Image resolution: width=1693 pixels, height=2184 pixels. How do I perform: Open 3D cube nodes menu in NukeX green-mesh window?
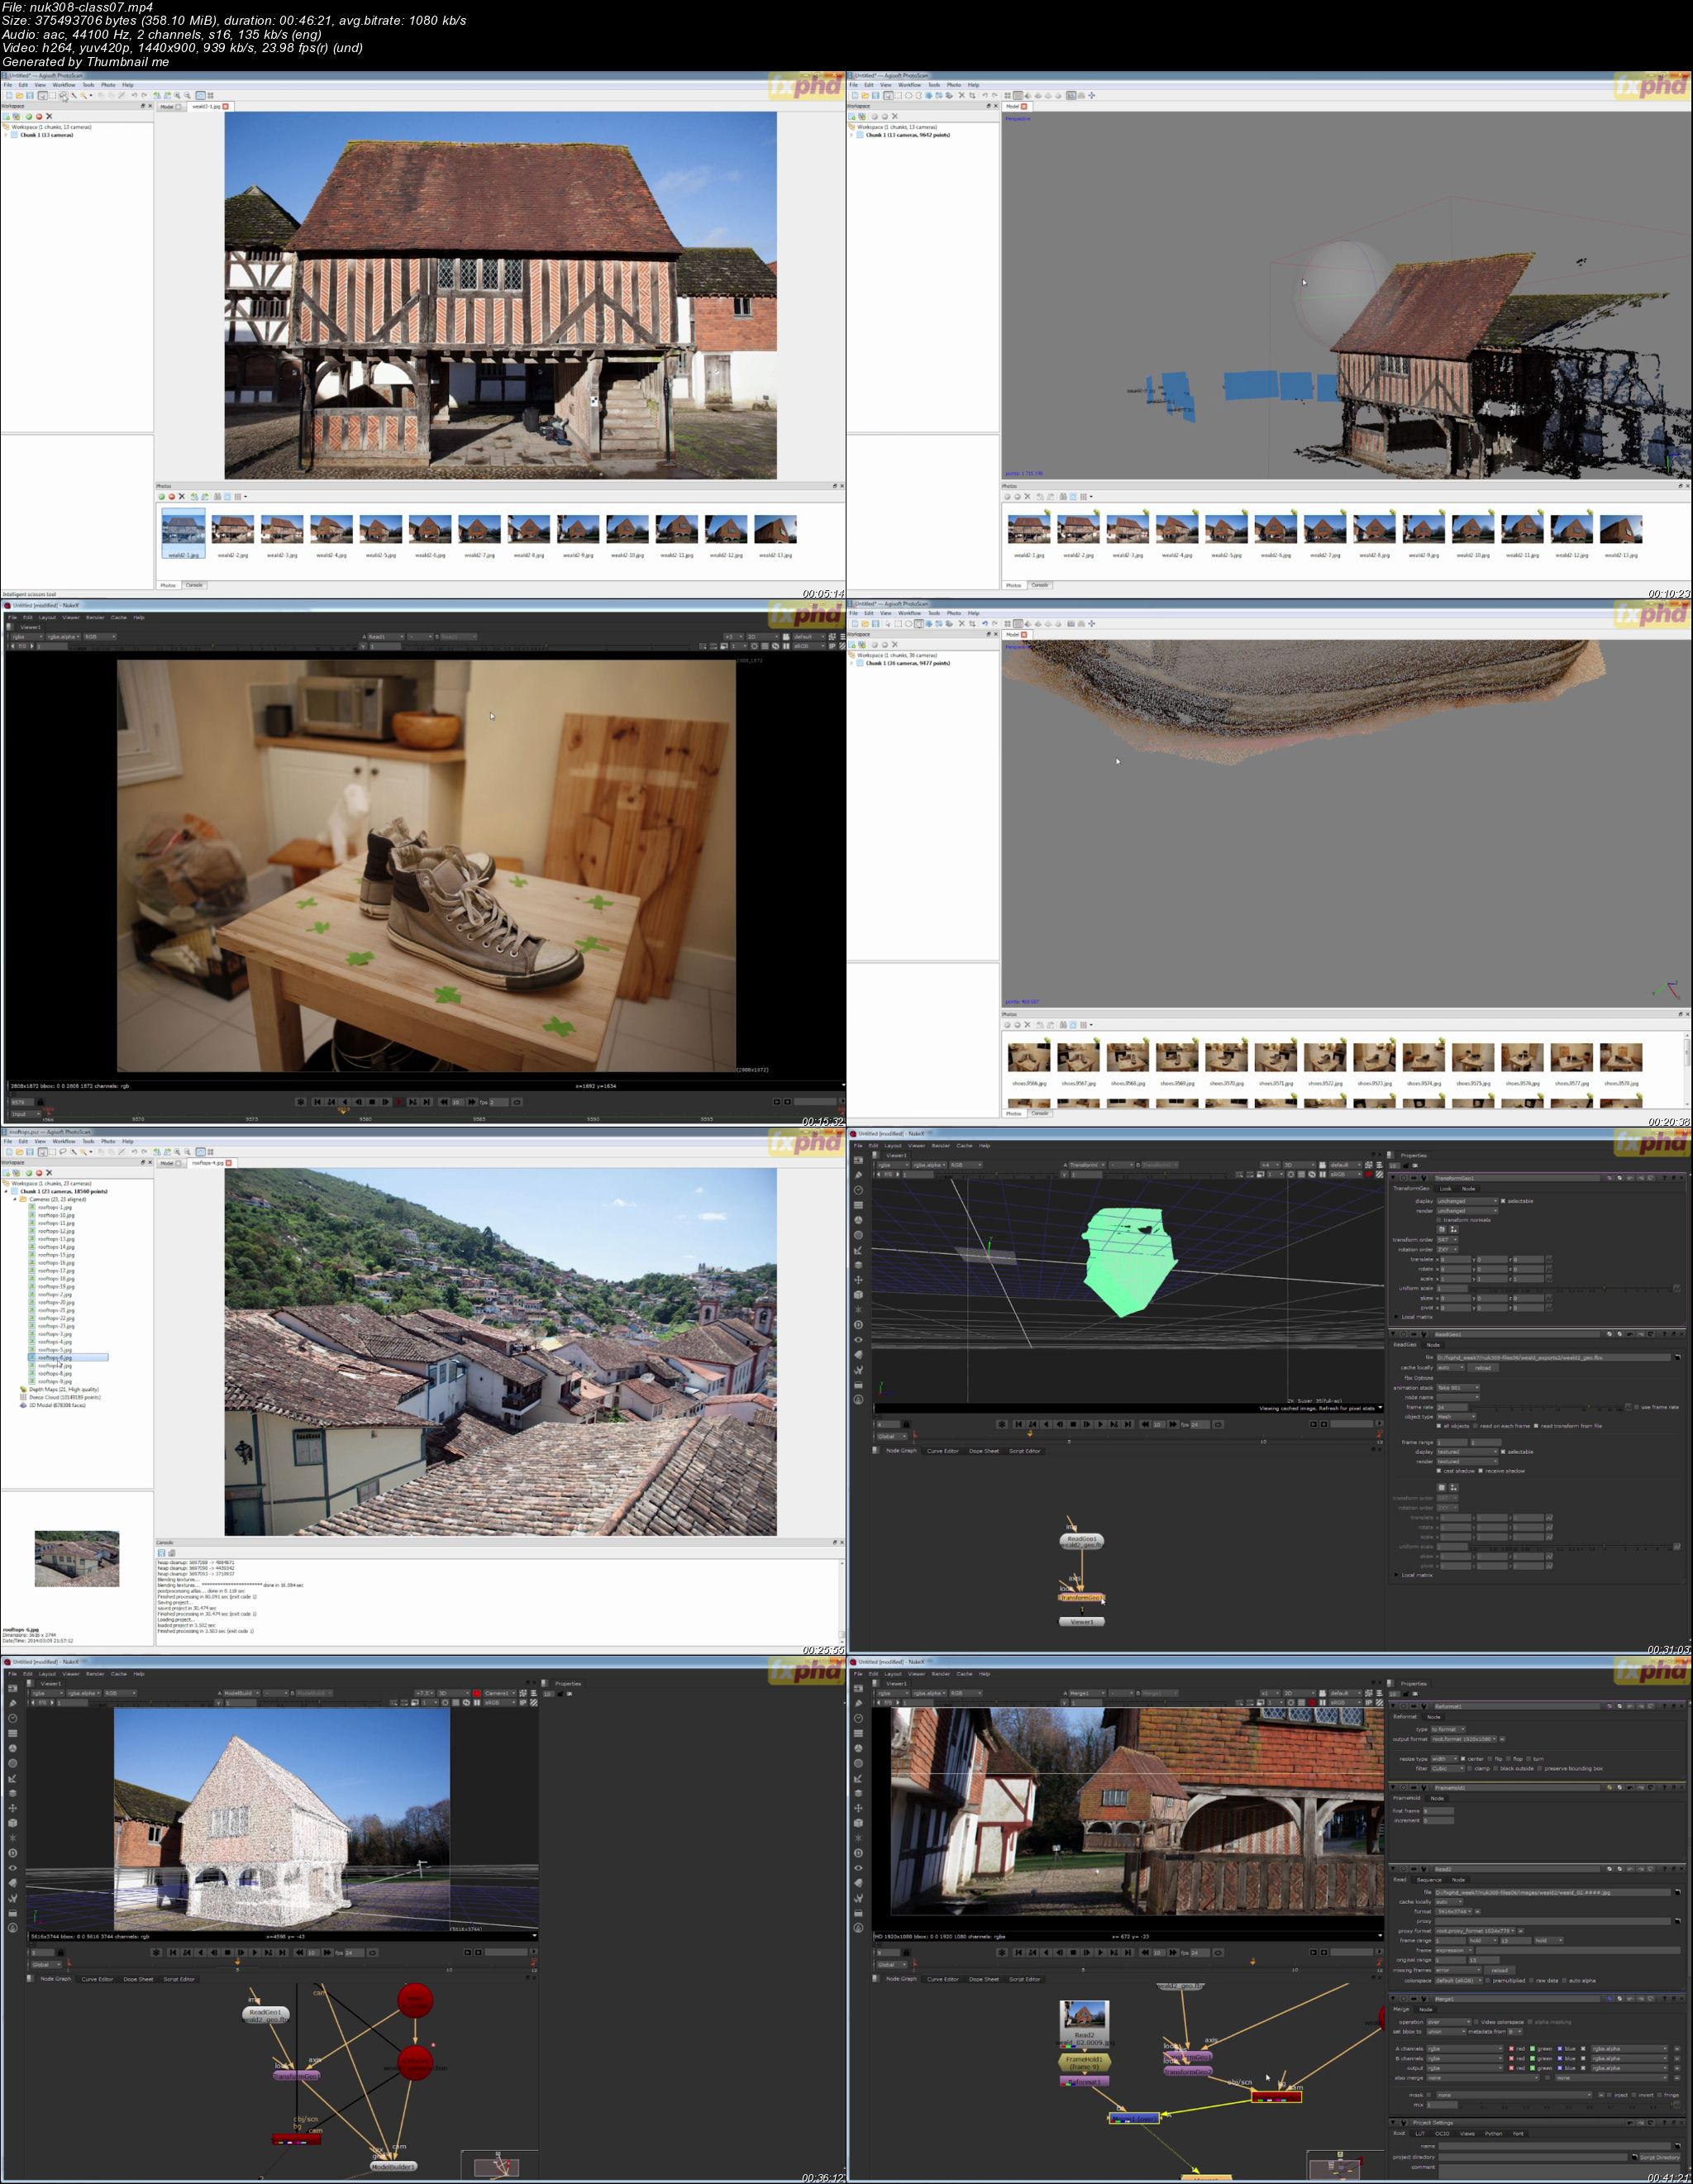pyautogui.click(x=859, y=1295)
